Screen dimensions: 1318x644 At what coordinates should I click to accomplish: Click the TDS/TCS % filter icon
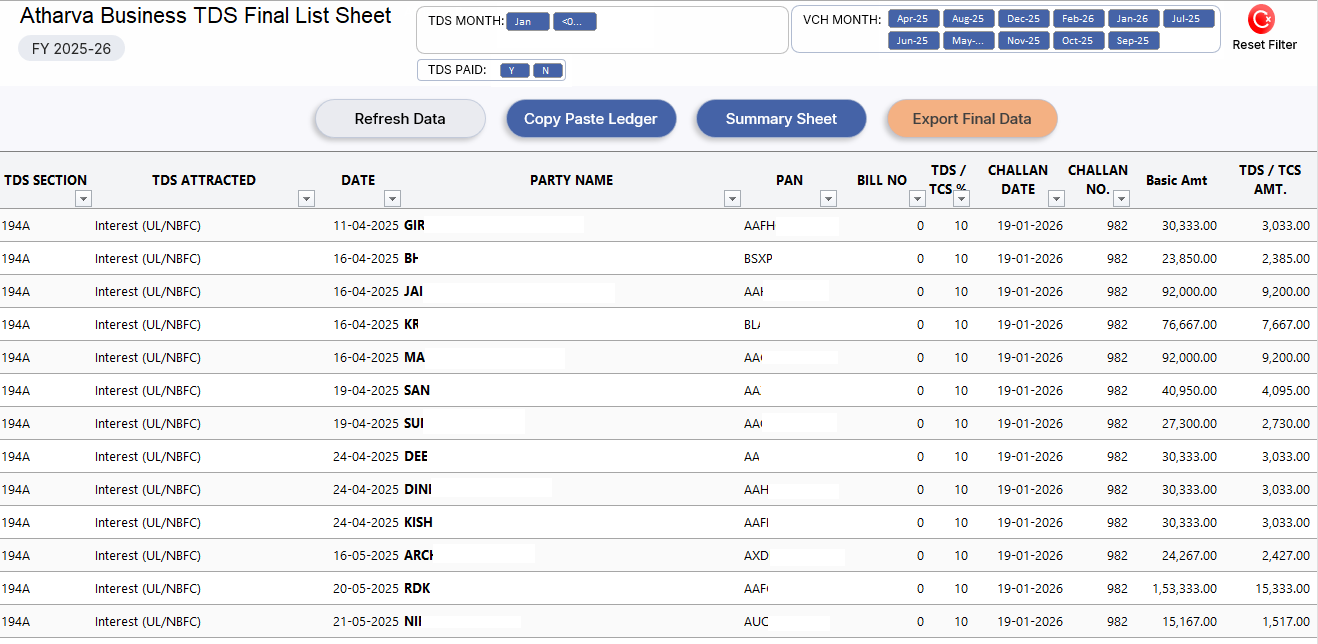pyautogui.click(x=962, y=198)
